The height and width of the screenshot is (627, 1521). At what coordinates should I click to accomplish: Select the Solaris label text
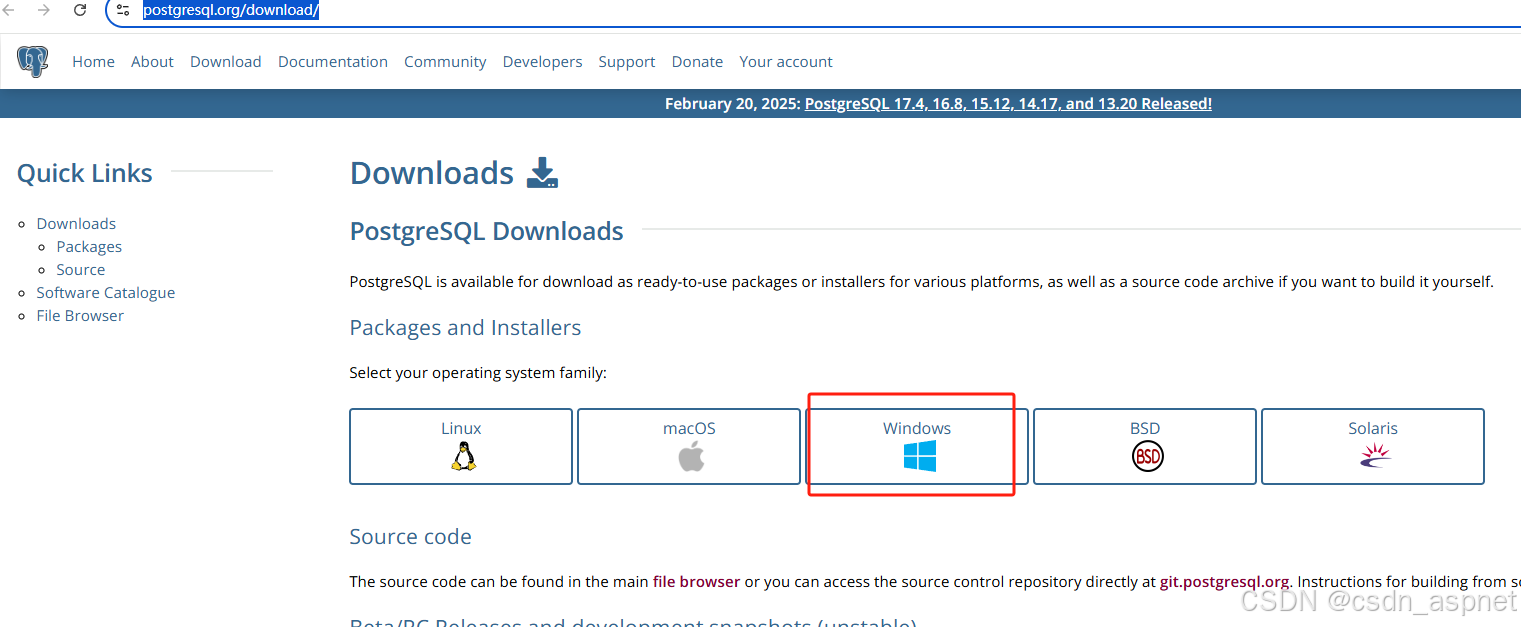[1373, 428]
